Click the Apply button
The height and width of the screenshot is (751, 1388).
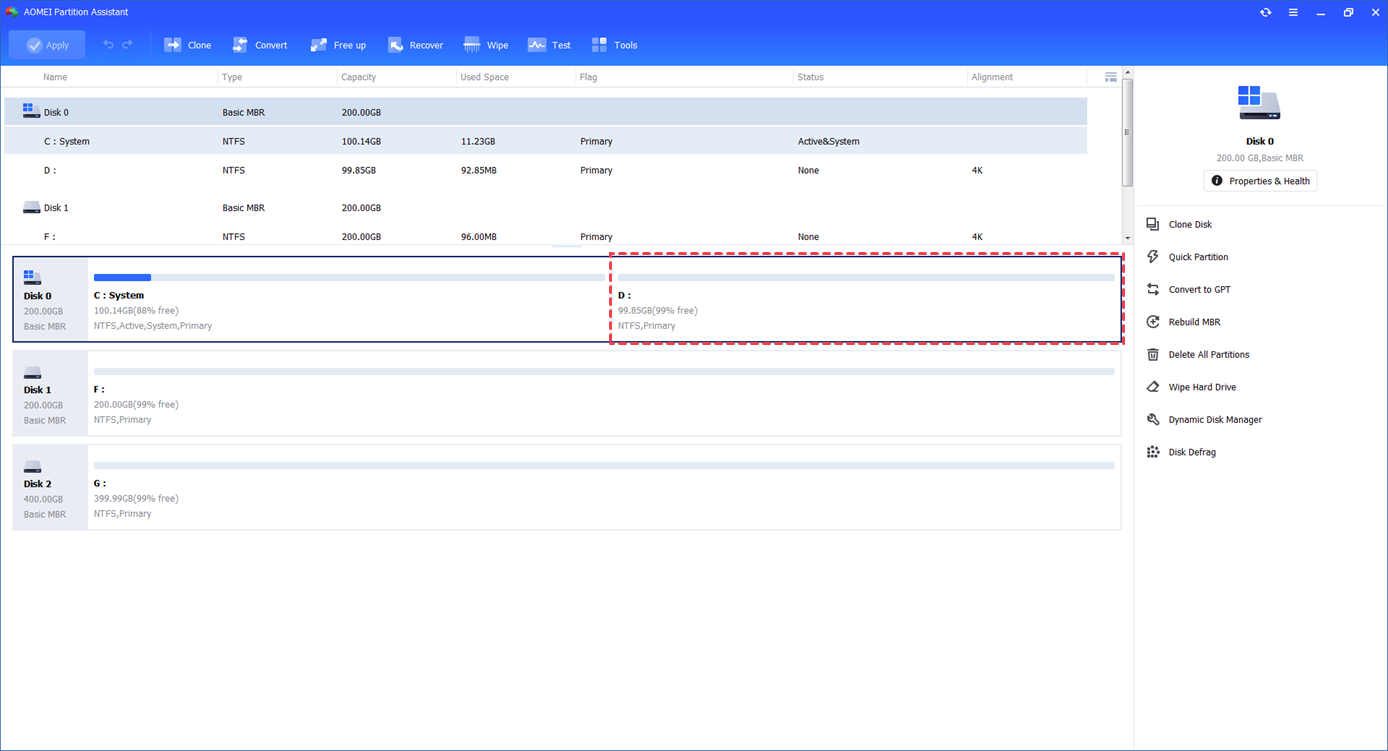click(47, 45)
